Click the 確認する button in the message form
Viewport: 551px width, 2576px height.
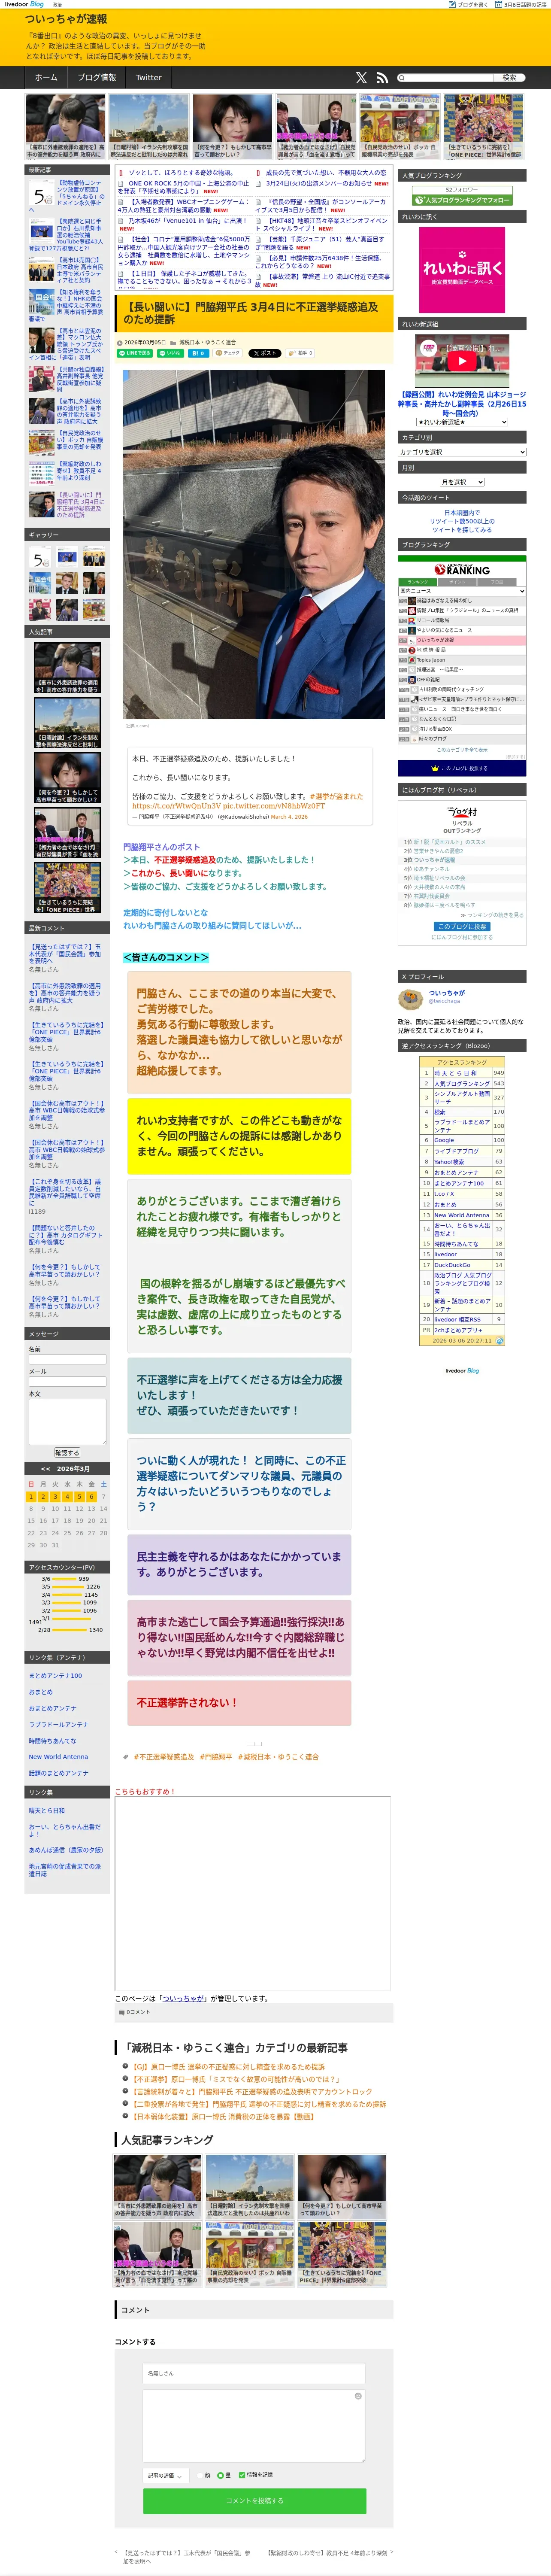[x=67, y=1452]
